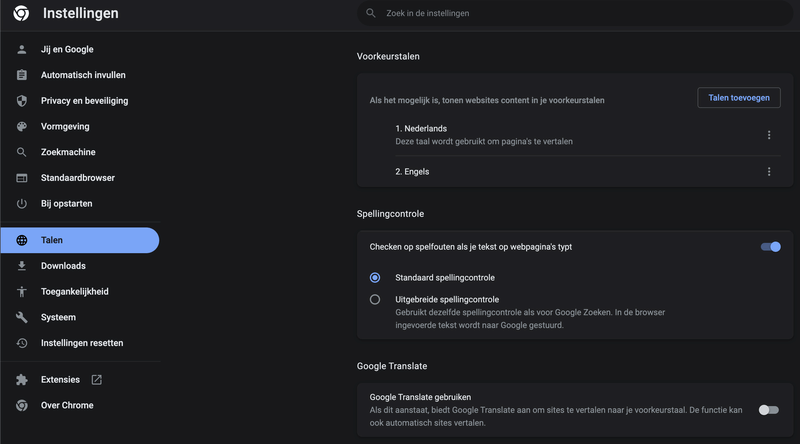Select the Uitgebreide spellingcontrole radio button
Screen dimensions: 800x444
375,299
